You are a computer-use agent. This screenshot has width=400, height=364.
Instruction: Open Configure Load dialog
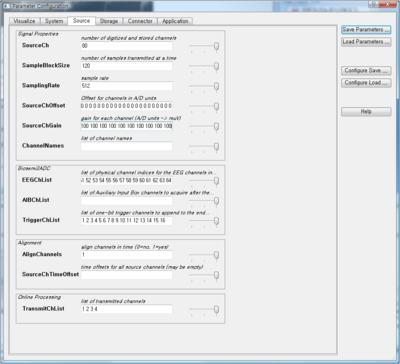tap(366, 83)
